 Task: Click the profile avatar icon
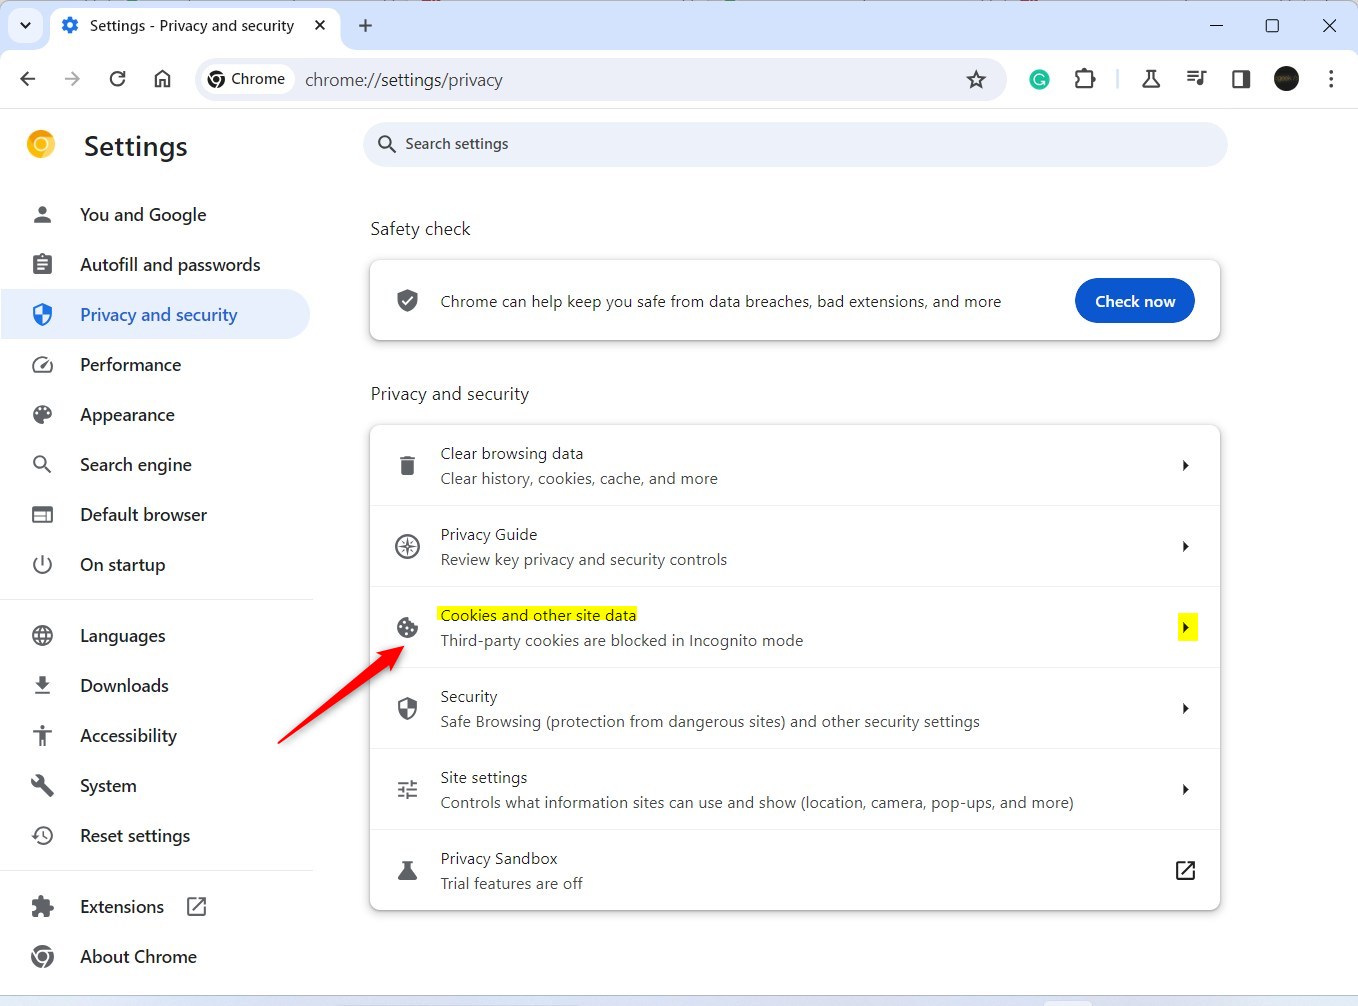1286,79
